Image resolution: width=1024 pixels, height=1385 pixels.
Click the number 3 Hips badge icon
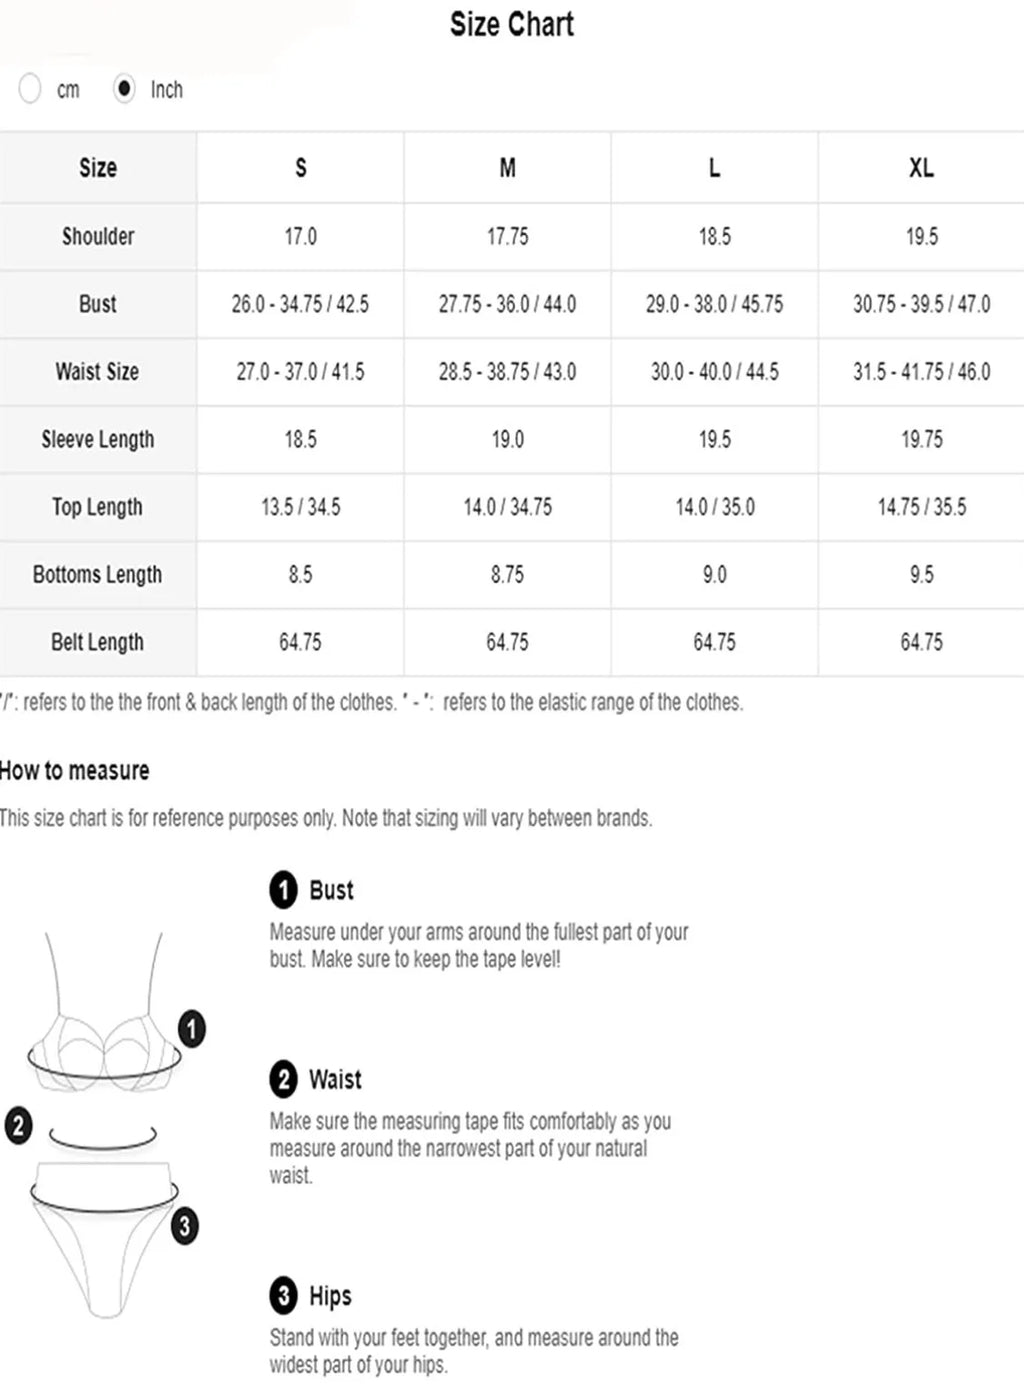pos(284,1296)
